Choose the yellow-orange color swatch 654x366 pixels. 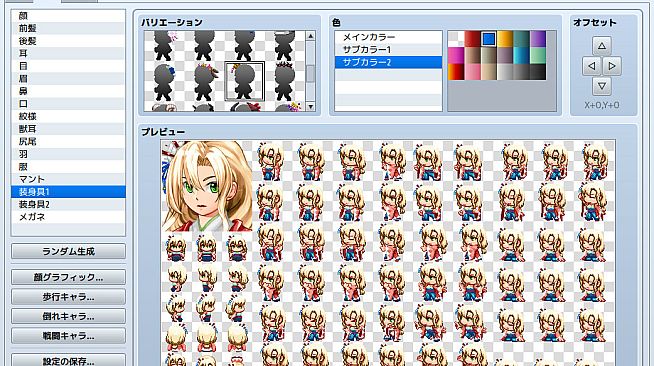pos(505,39)
